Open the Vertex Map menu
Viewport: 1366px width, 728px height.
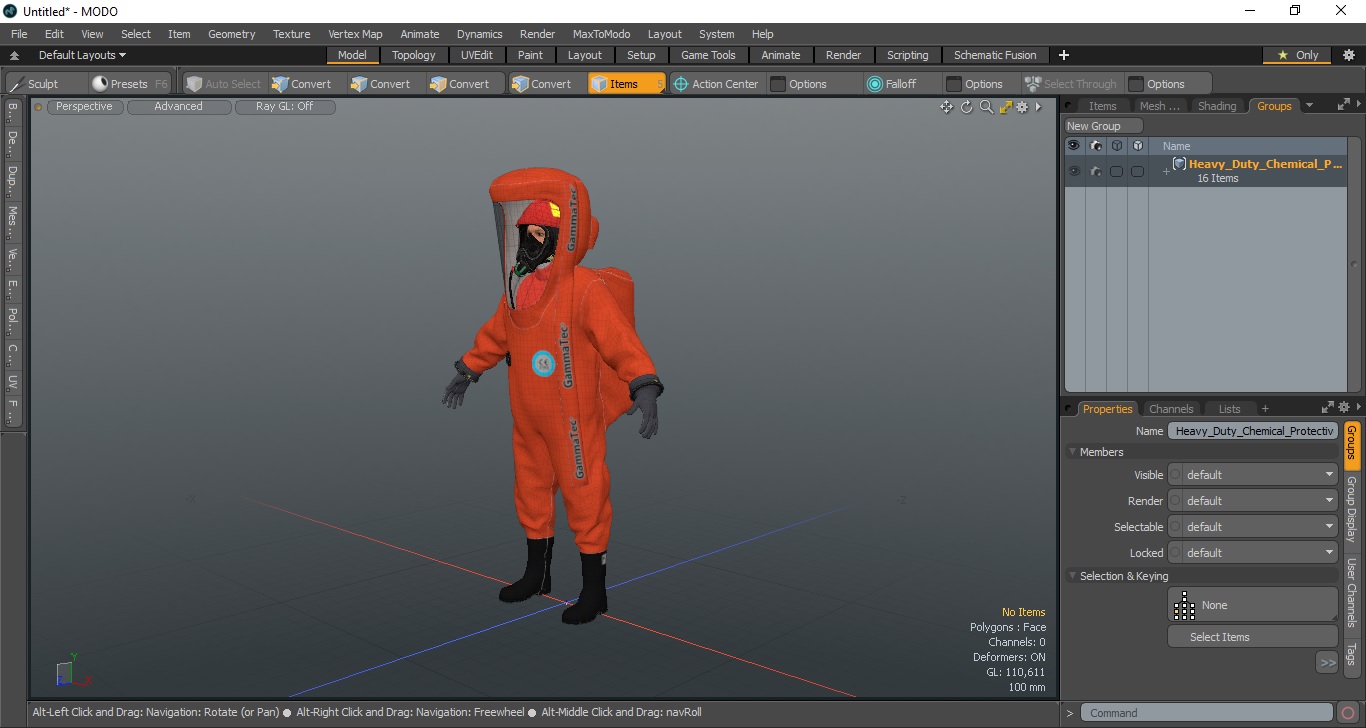click(355, 34)
